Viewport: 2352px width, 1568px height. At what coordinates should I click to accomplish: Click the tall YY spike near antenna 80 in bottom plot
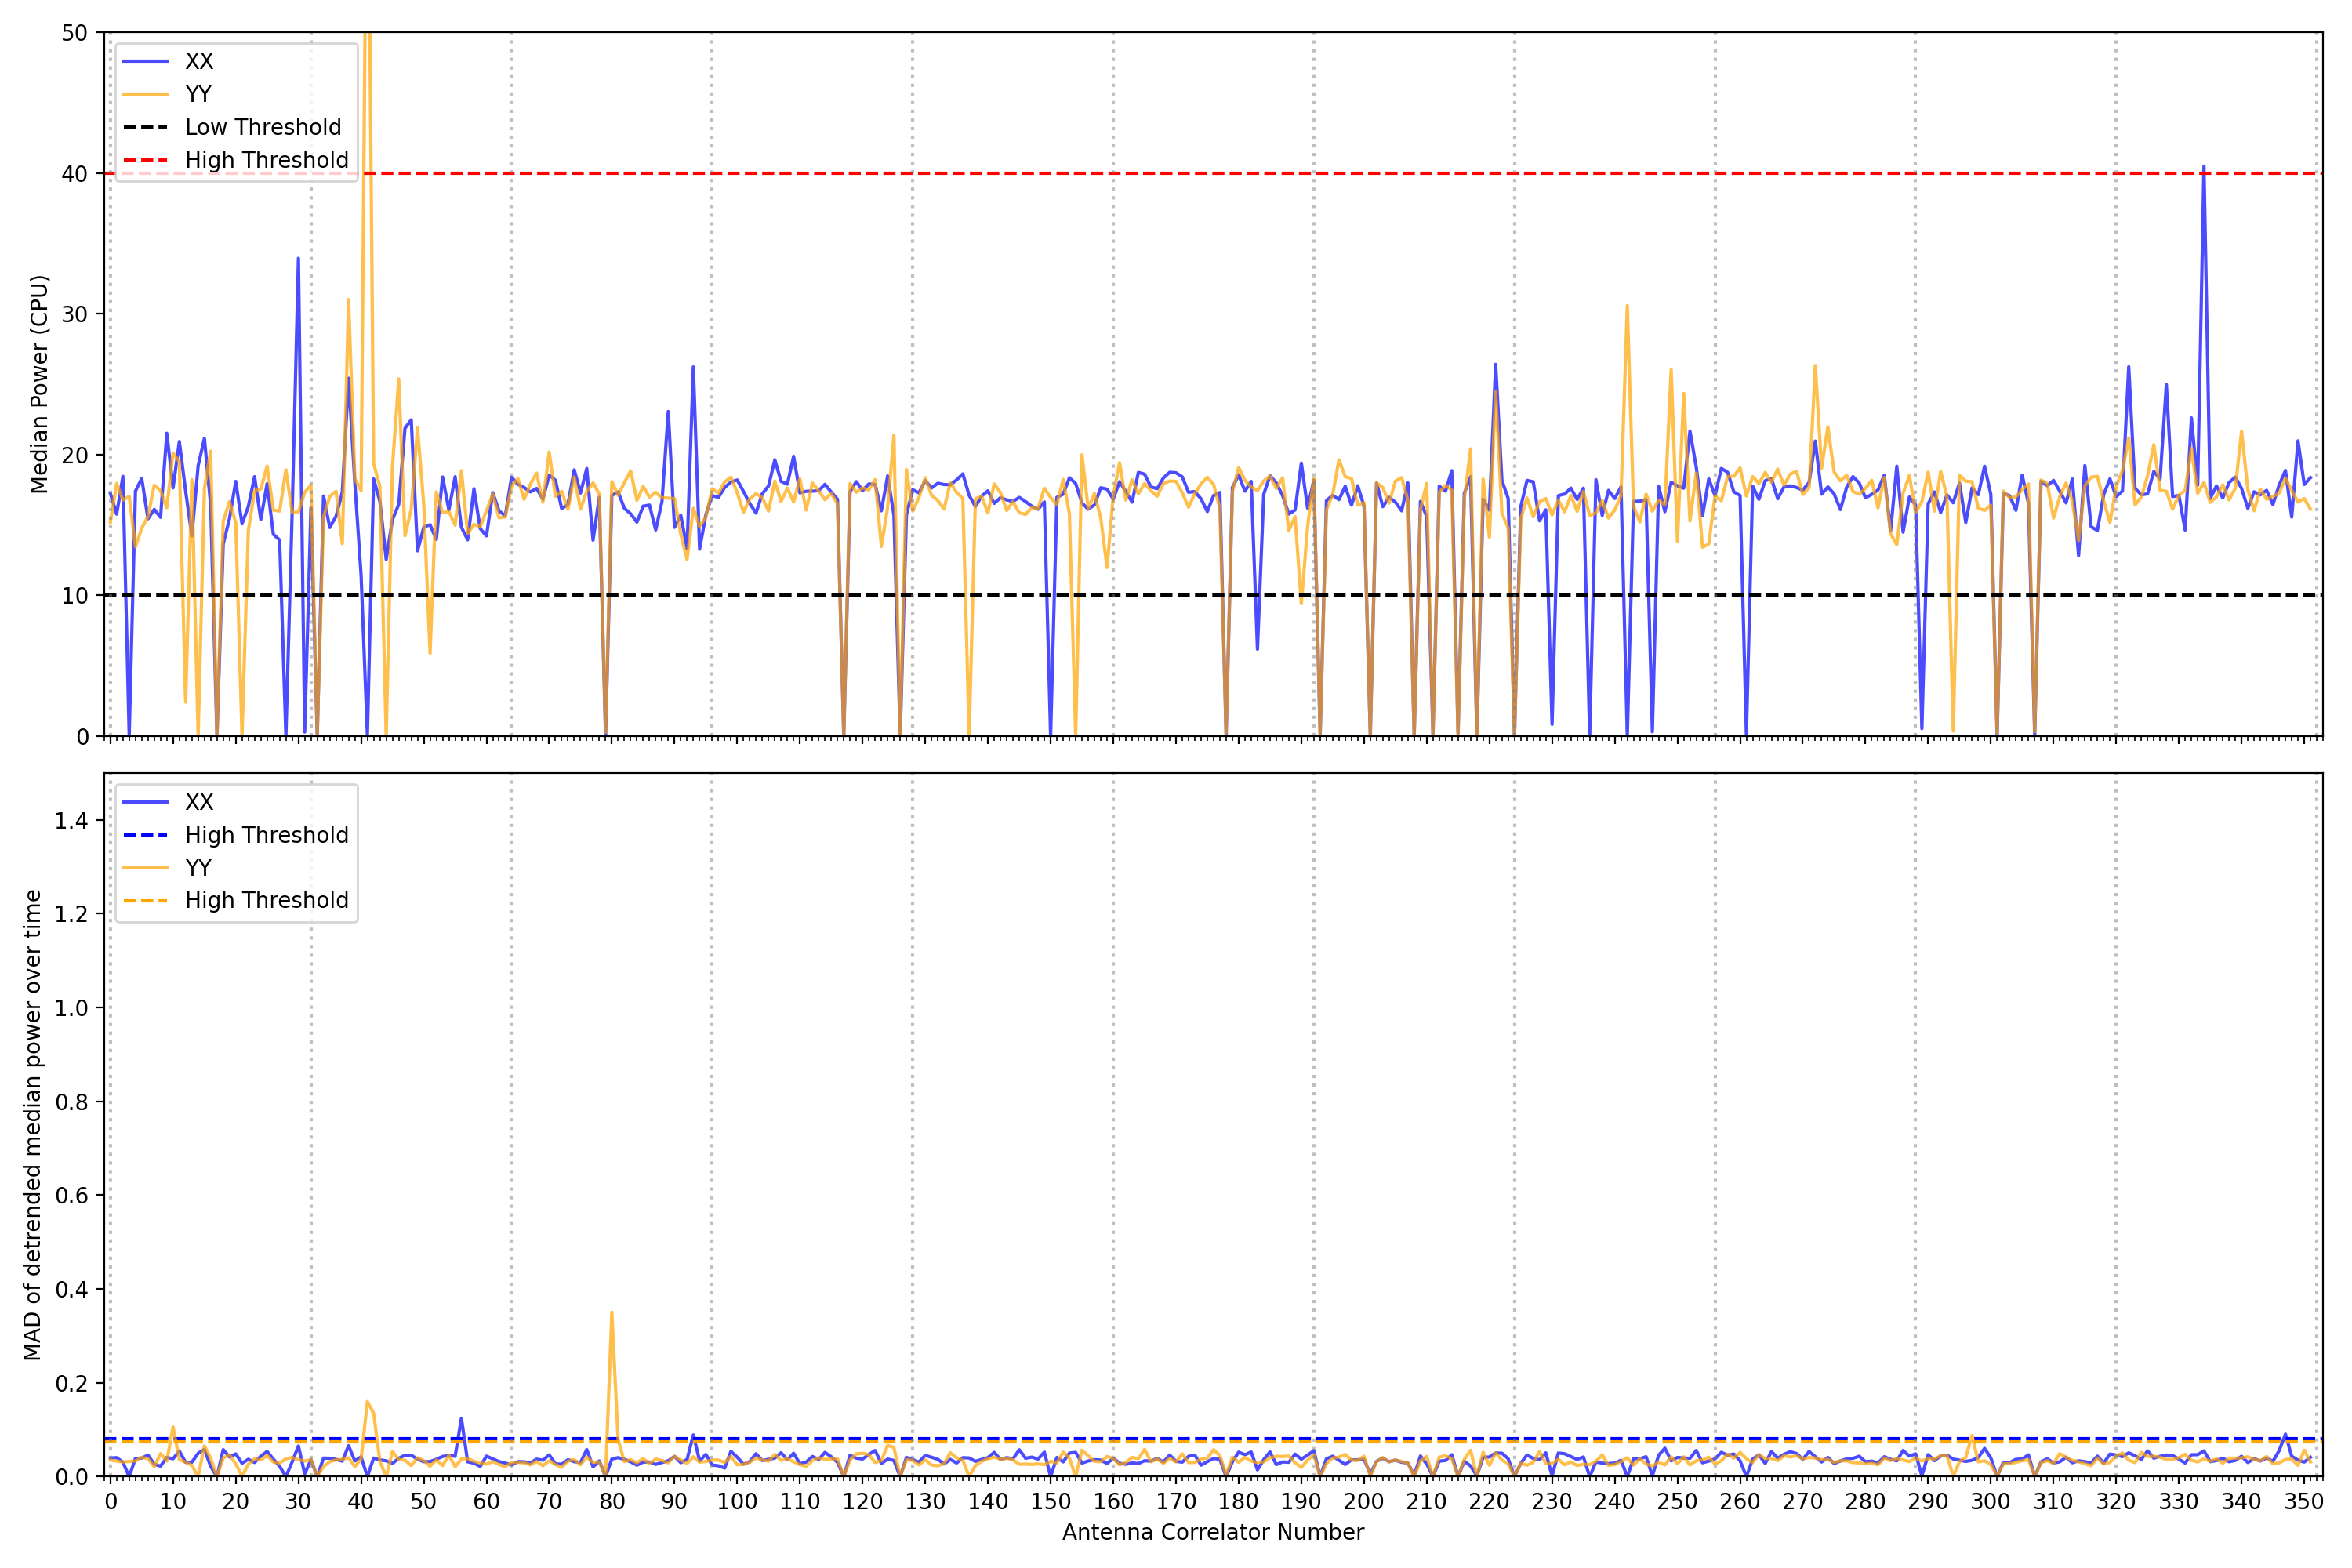(x=611, y=1316)
